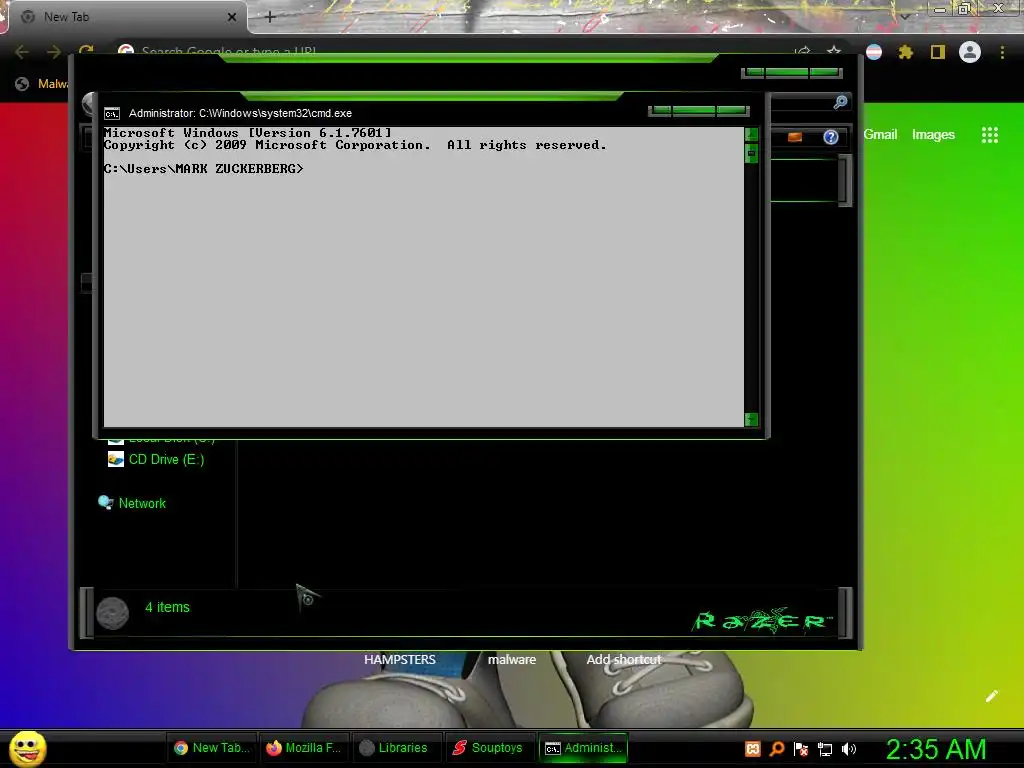Viewport: 1024px width, 768px height.
Task: Open the network tray icon
Action: [825, 748]
